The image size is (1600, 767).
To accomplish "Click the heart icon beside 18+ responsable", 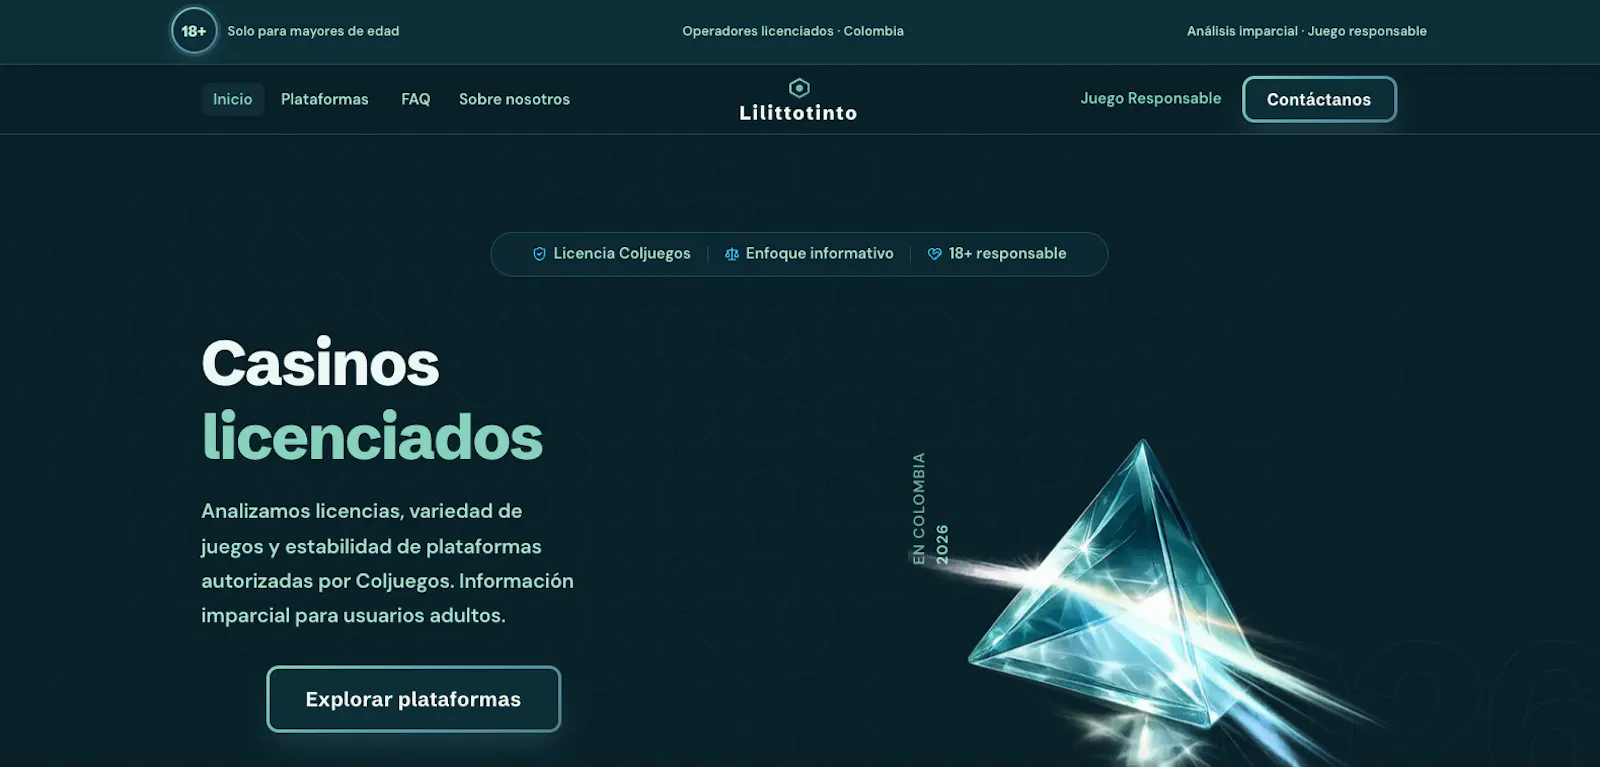I will (935, 254).
